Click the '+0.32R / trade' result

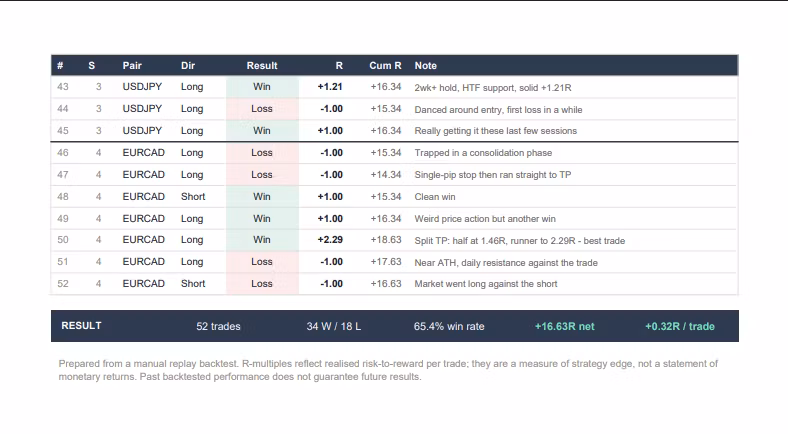pos(679,327)
